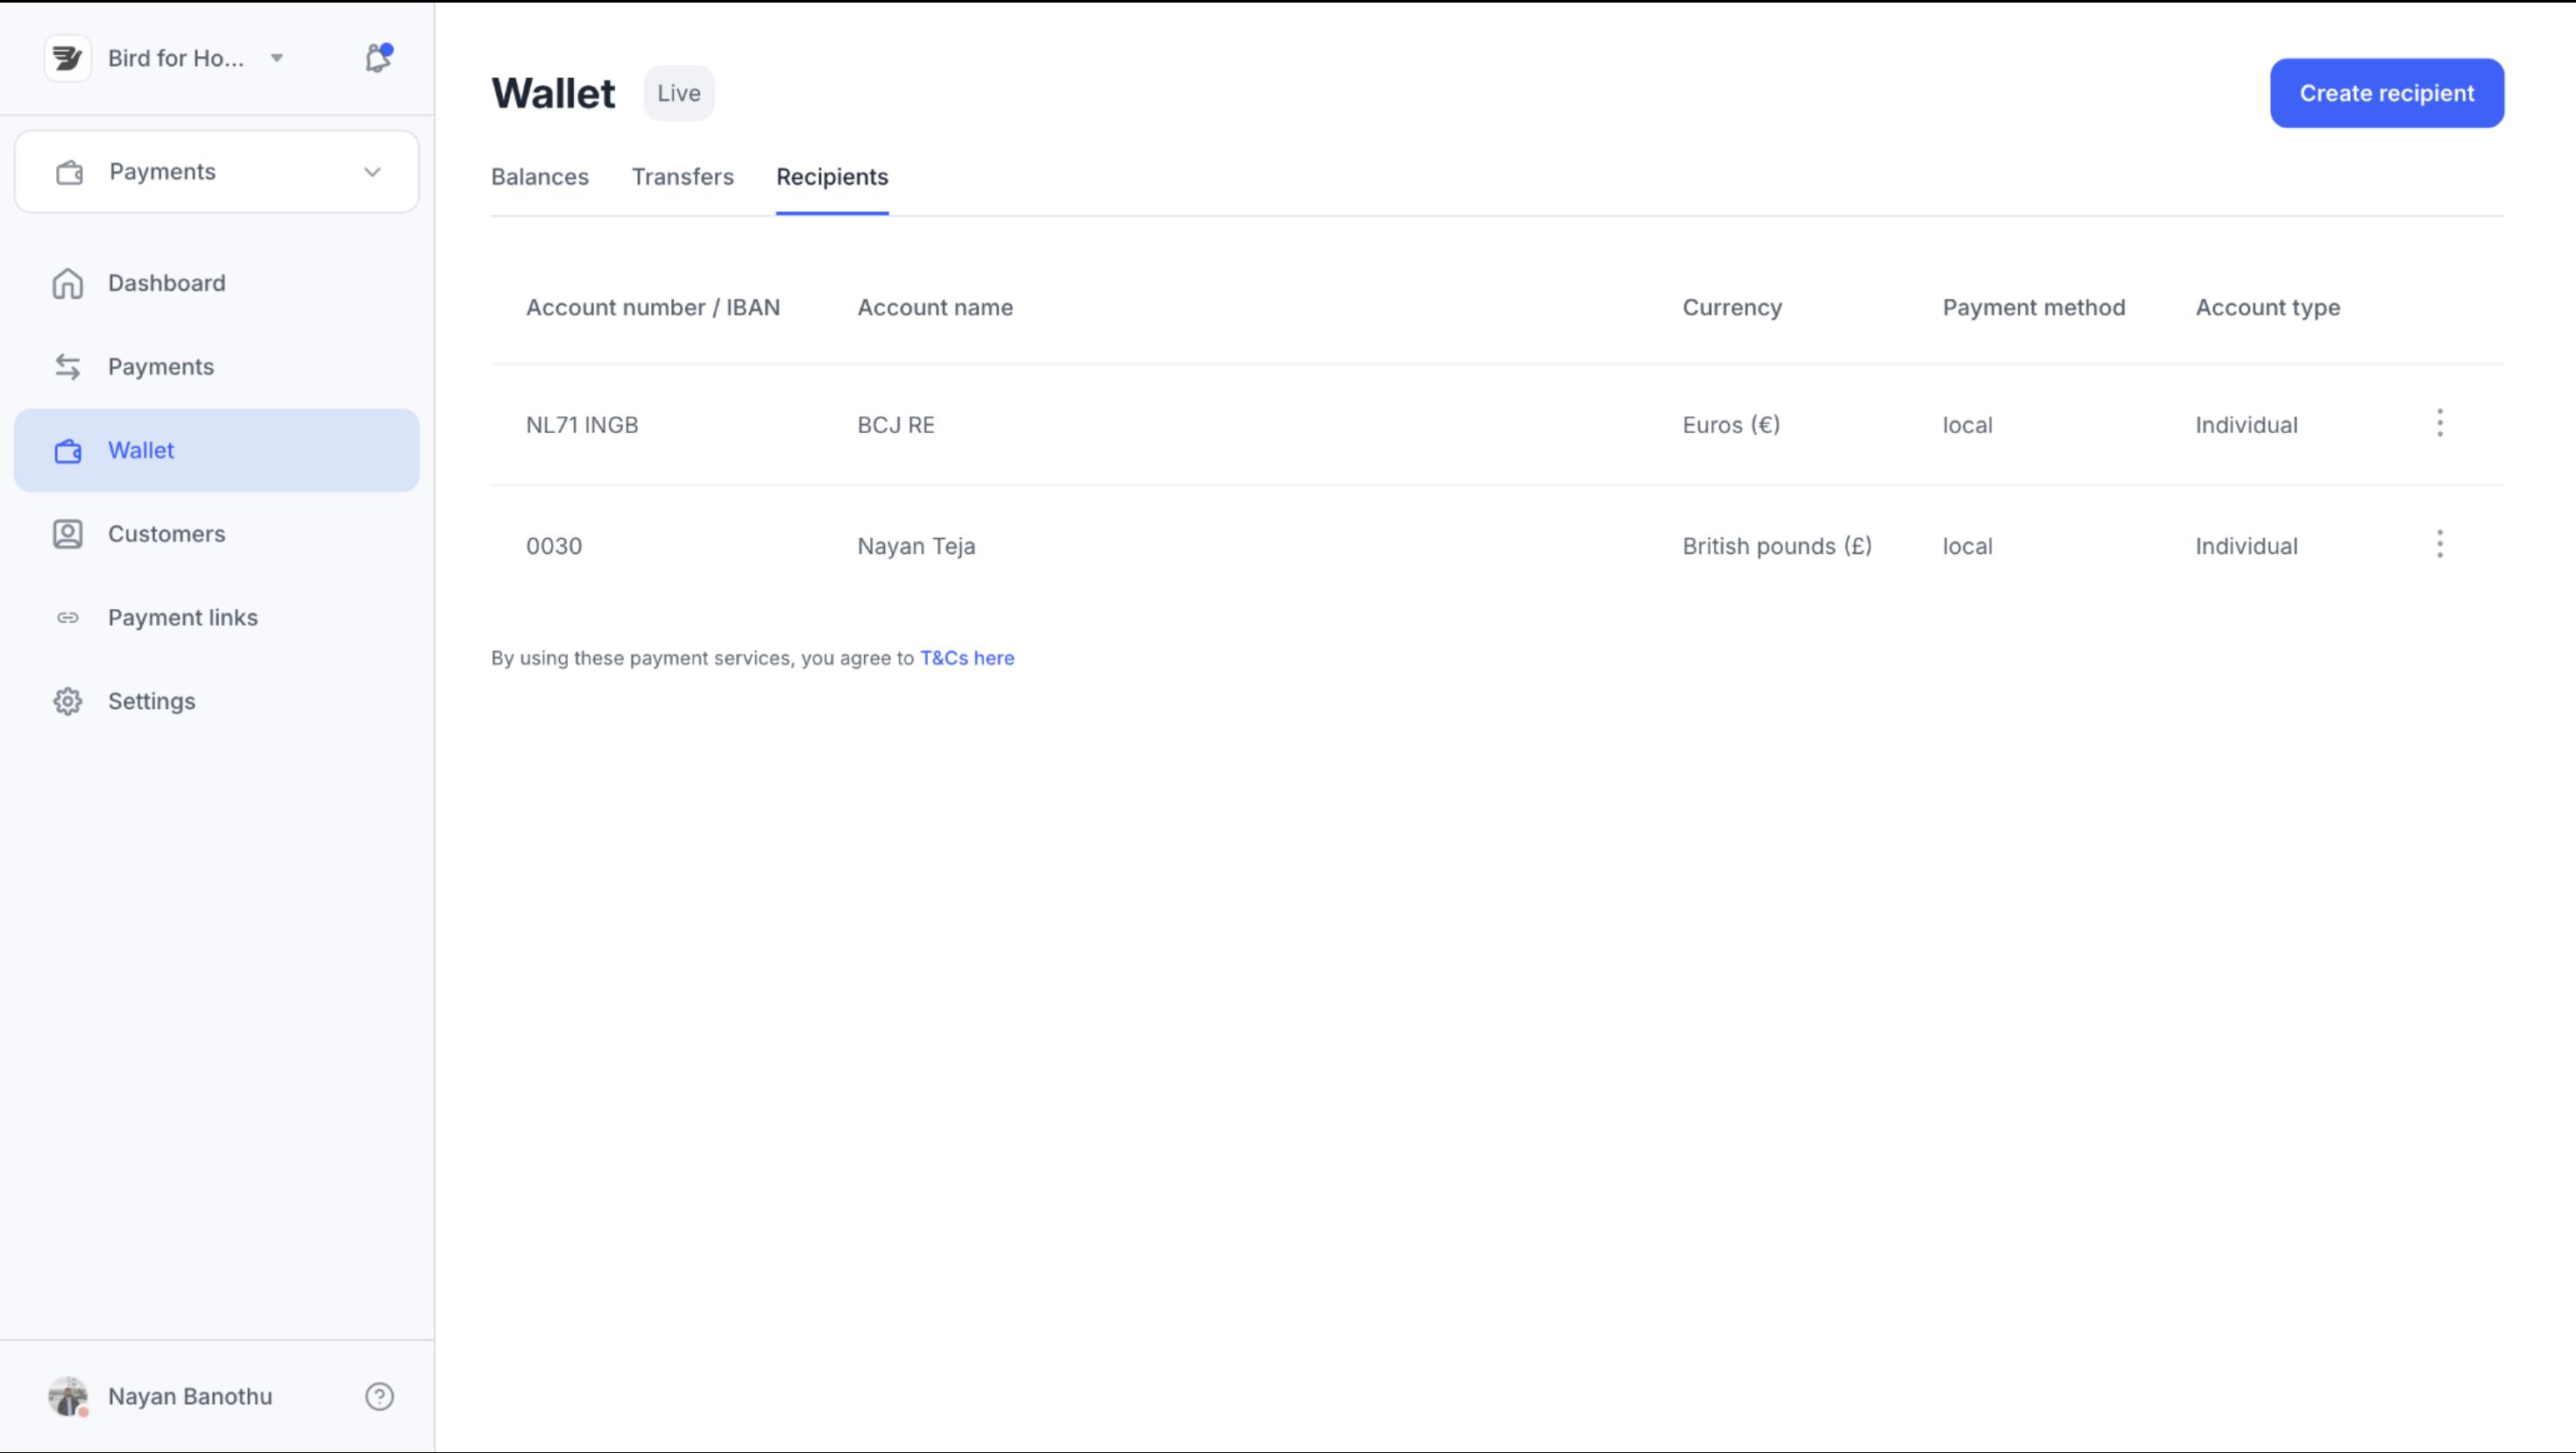Screen dimensions: 2576x1453
Task: Click the Customers person icon
Action: point(68,534)
